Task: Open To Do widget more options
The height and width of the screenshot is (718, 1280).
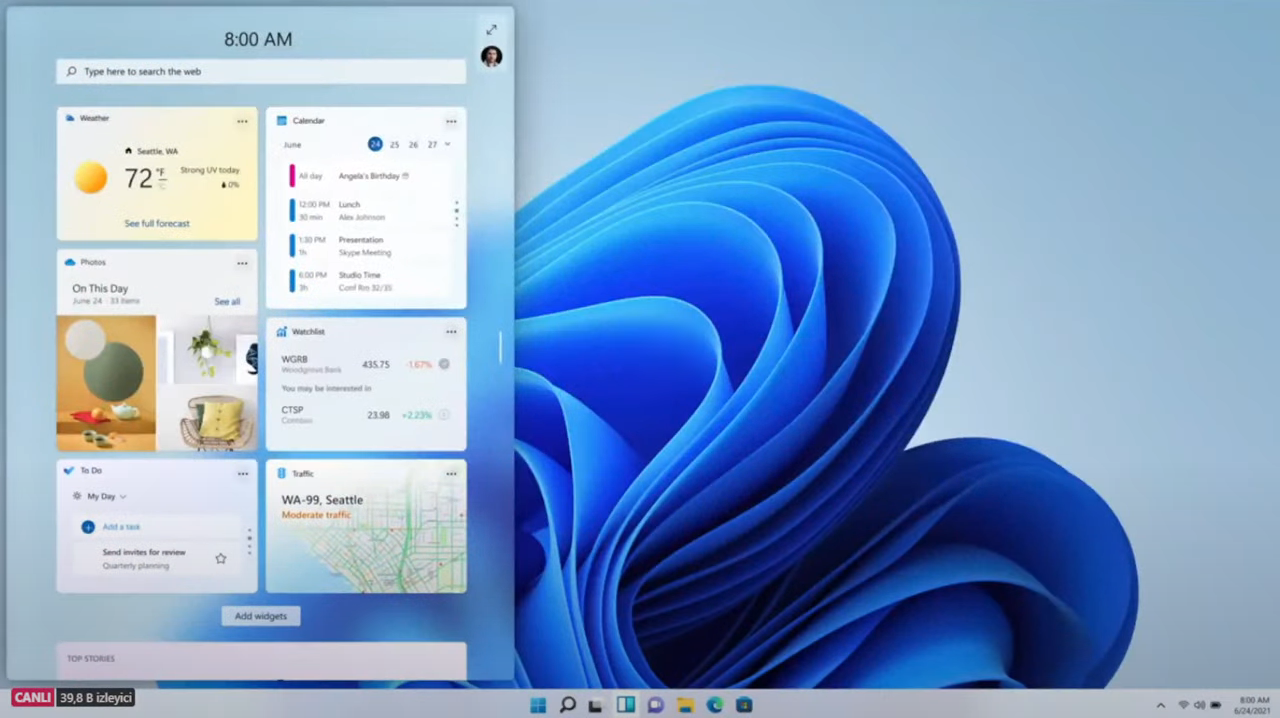Action: click(242, 473)
